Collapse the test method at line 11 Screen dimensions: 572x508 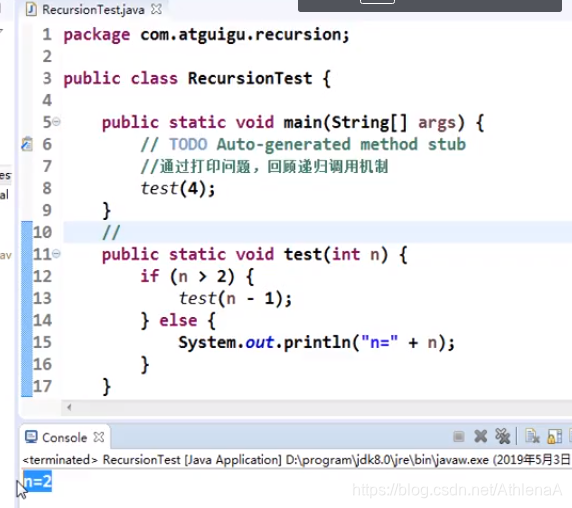coord(57,253)
